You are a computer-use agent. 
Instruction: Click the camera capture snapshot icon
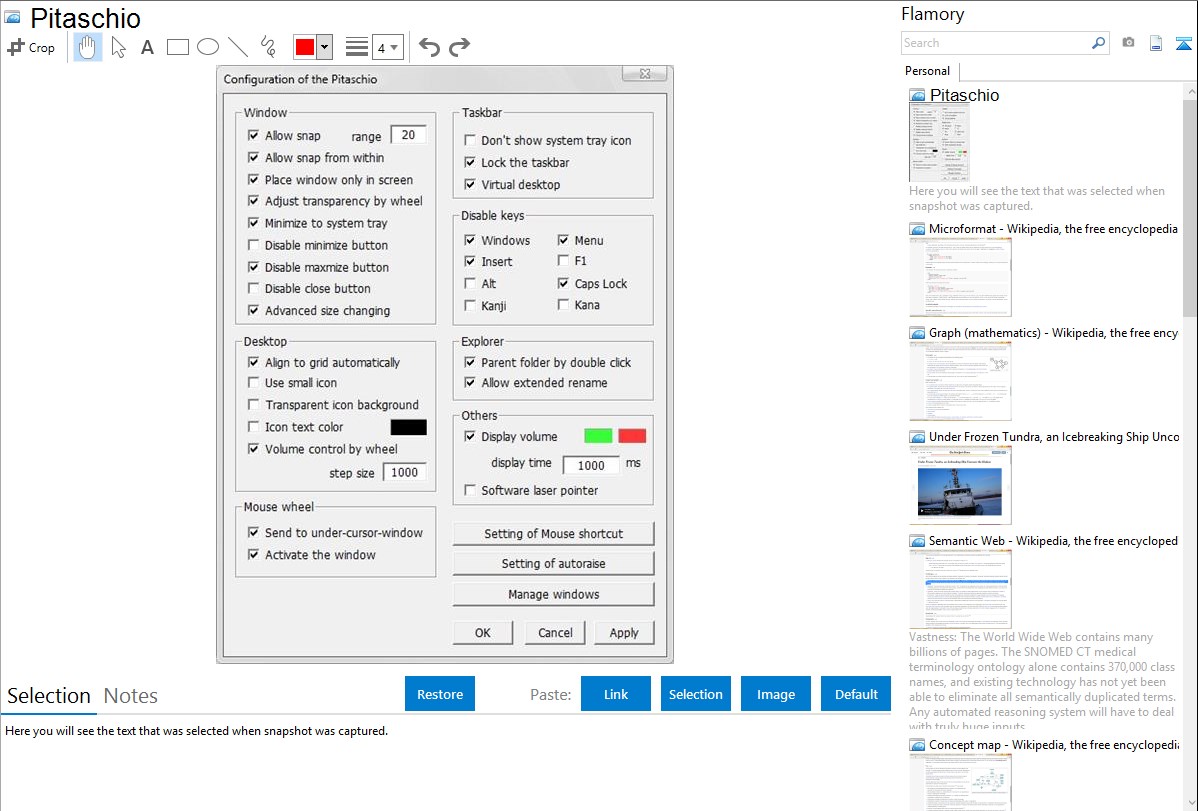1128,43
